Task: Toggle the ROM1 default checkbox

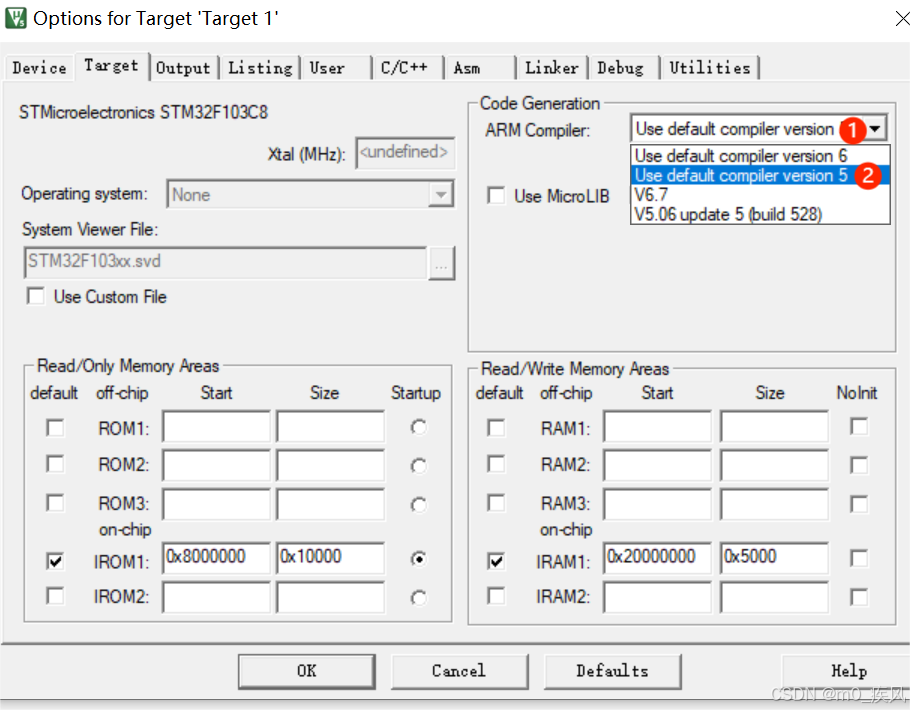Action: [x=55, y=428]
